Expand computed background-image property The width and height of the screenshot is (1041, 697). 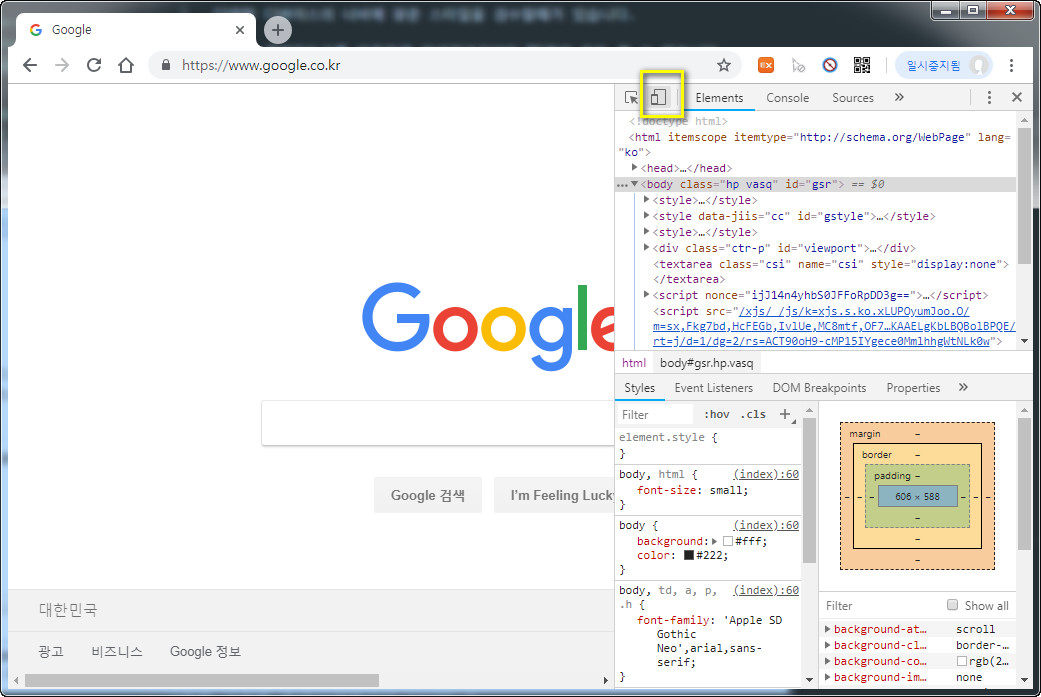(828, 676)
